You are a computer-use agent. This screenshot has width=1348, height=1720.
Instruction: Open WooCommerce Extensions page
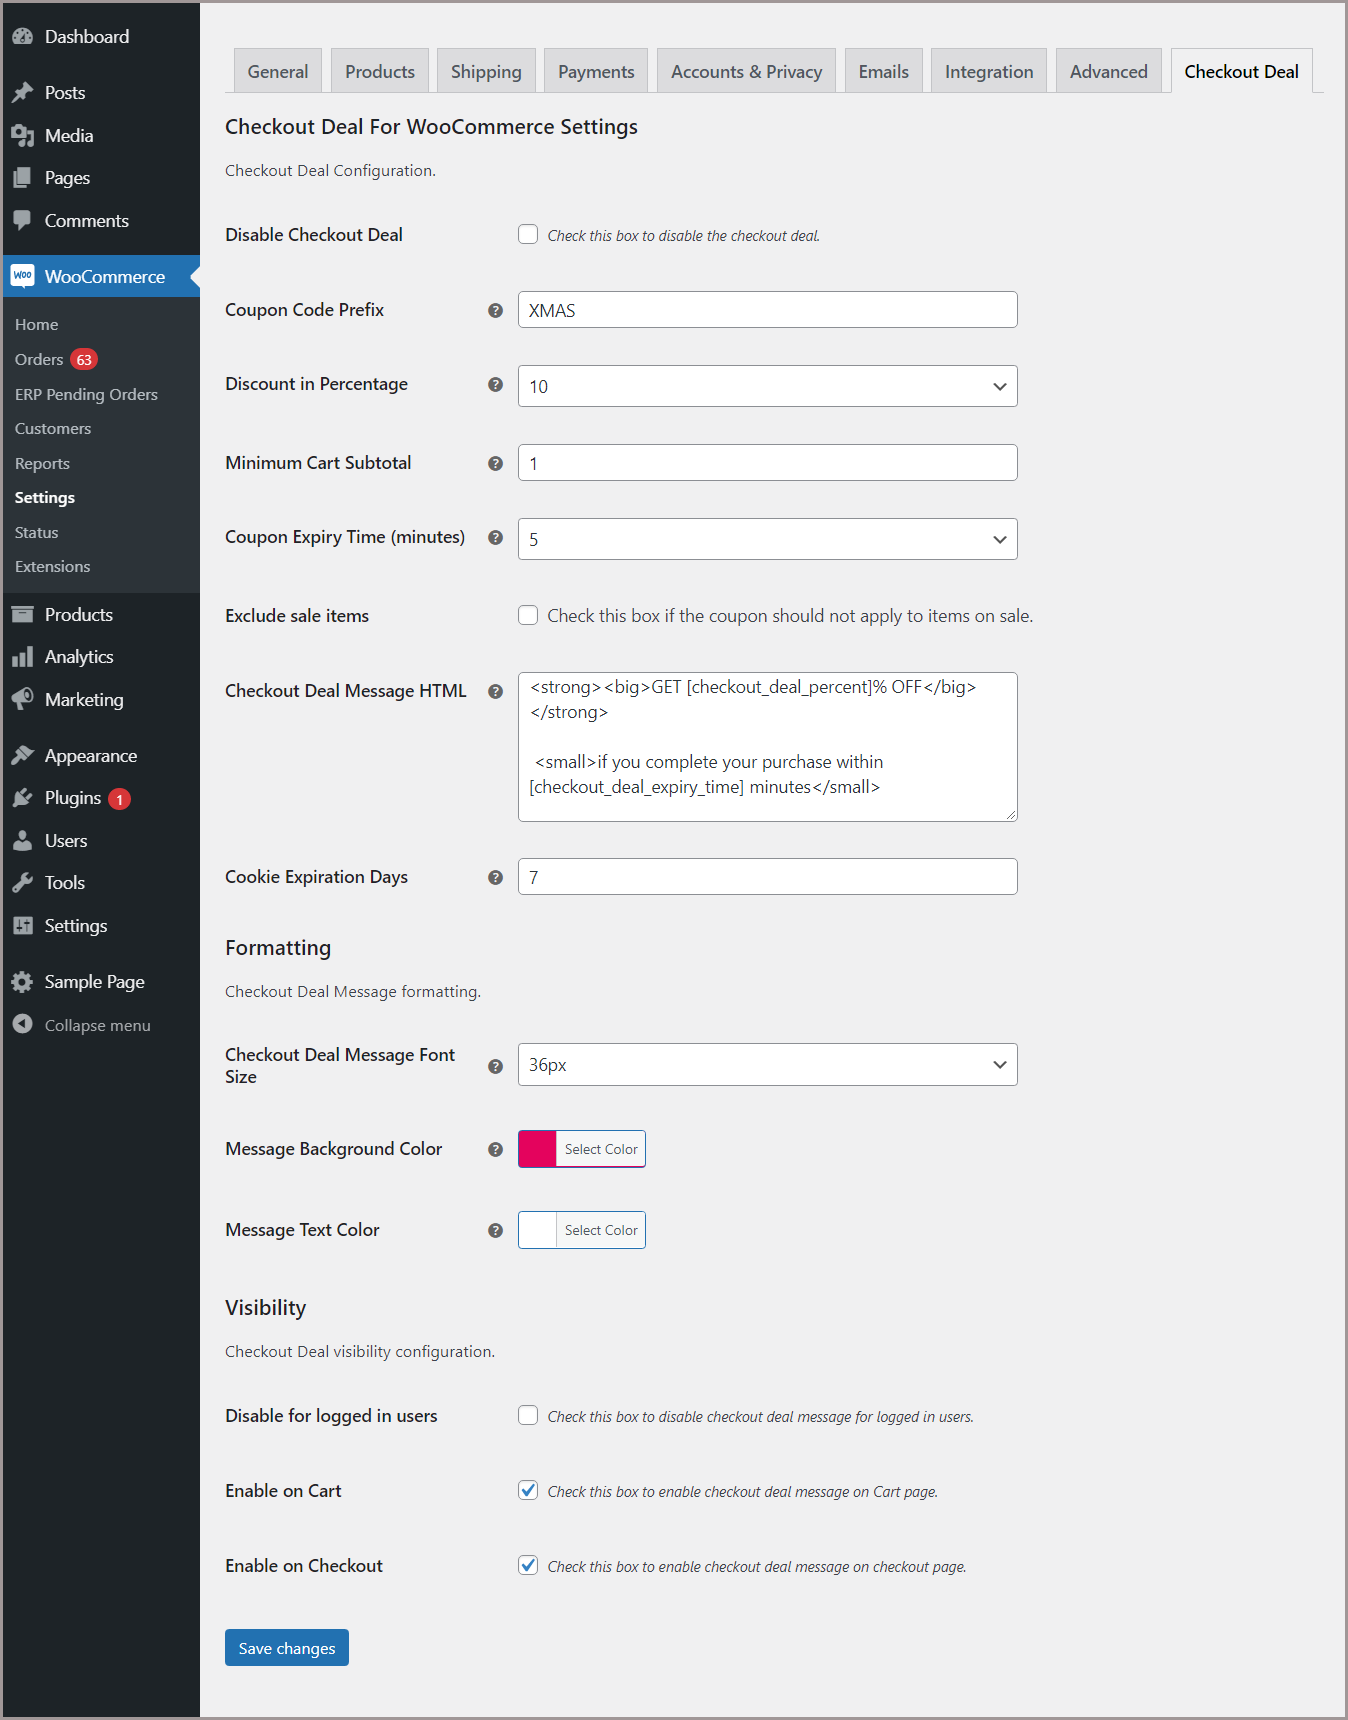click(x=53, y=567)
